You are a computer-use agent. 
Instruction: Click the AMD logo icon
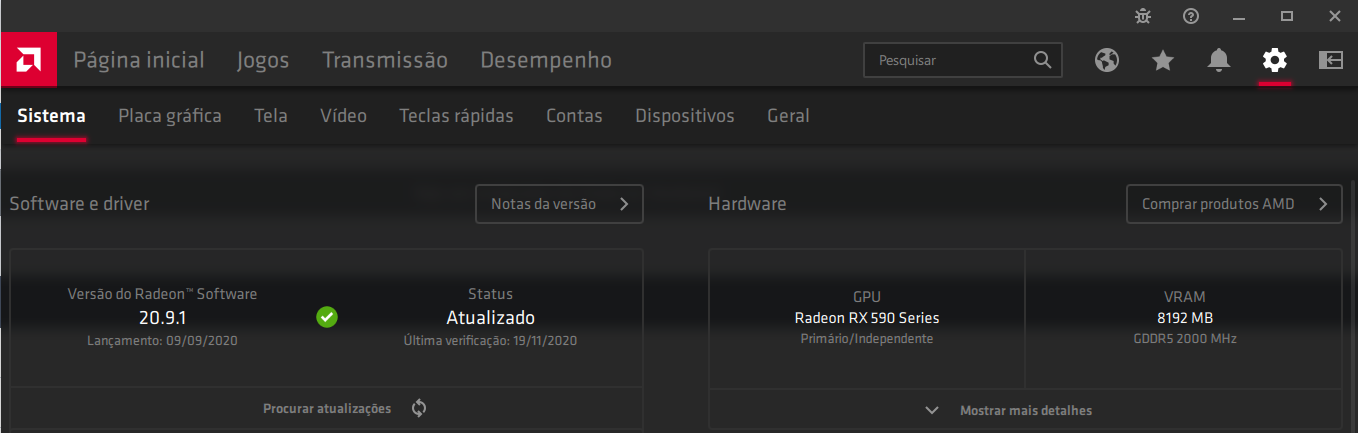click(28, 60)
